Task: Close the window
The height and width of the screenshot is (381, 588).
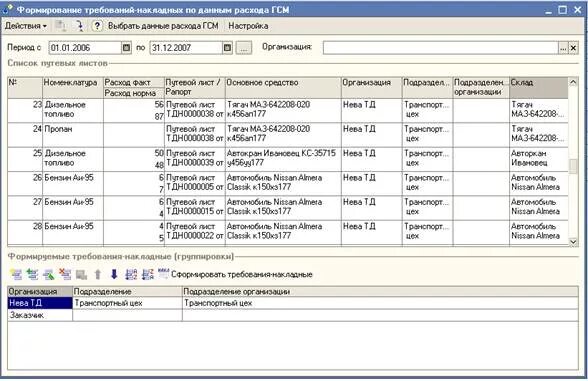Action: [578, 10]
